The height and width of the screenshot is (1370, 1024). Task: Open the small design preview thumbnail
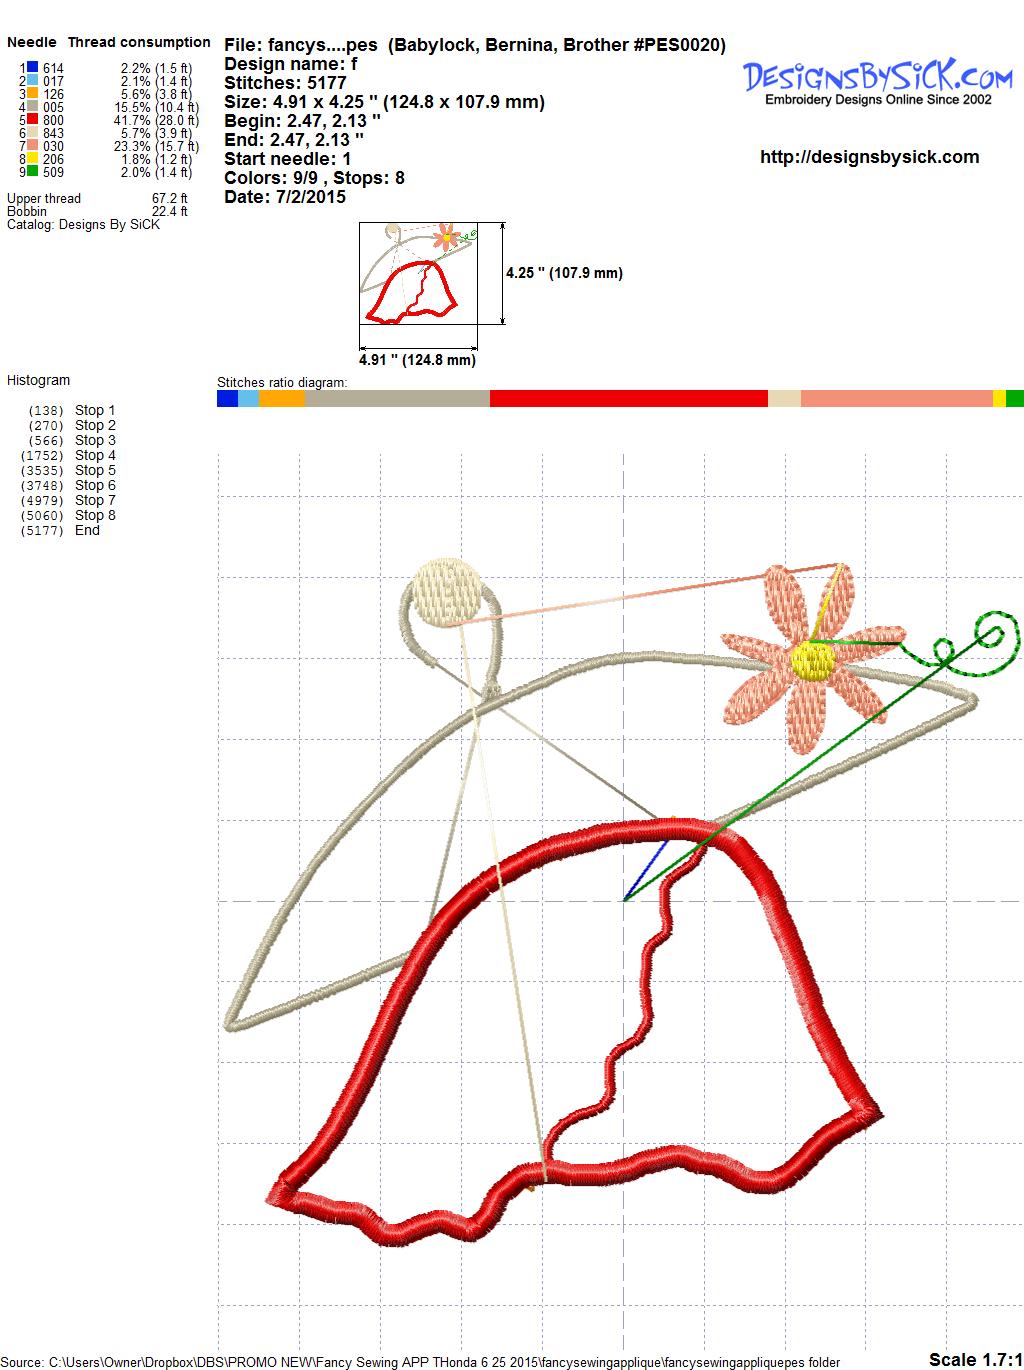[x=417, y=273]
